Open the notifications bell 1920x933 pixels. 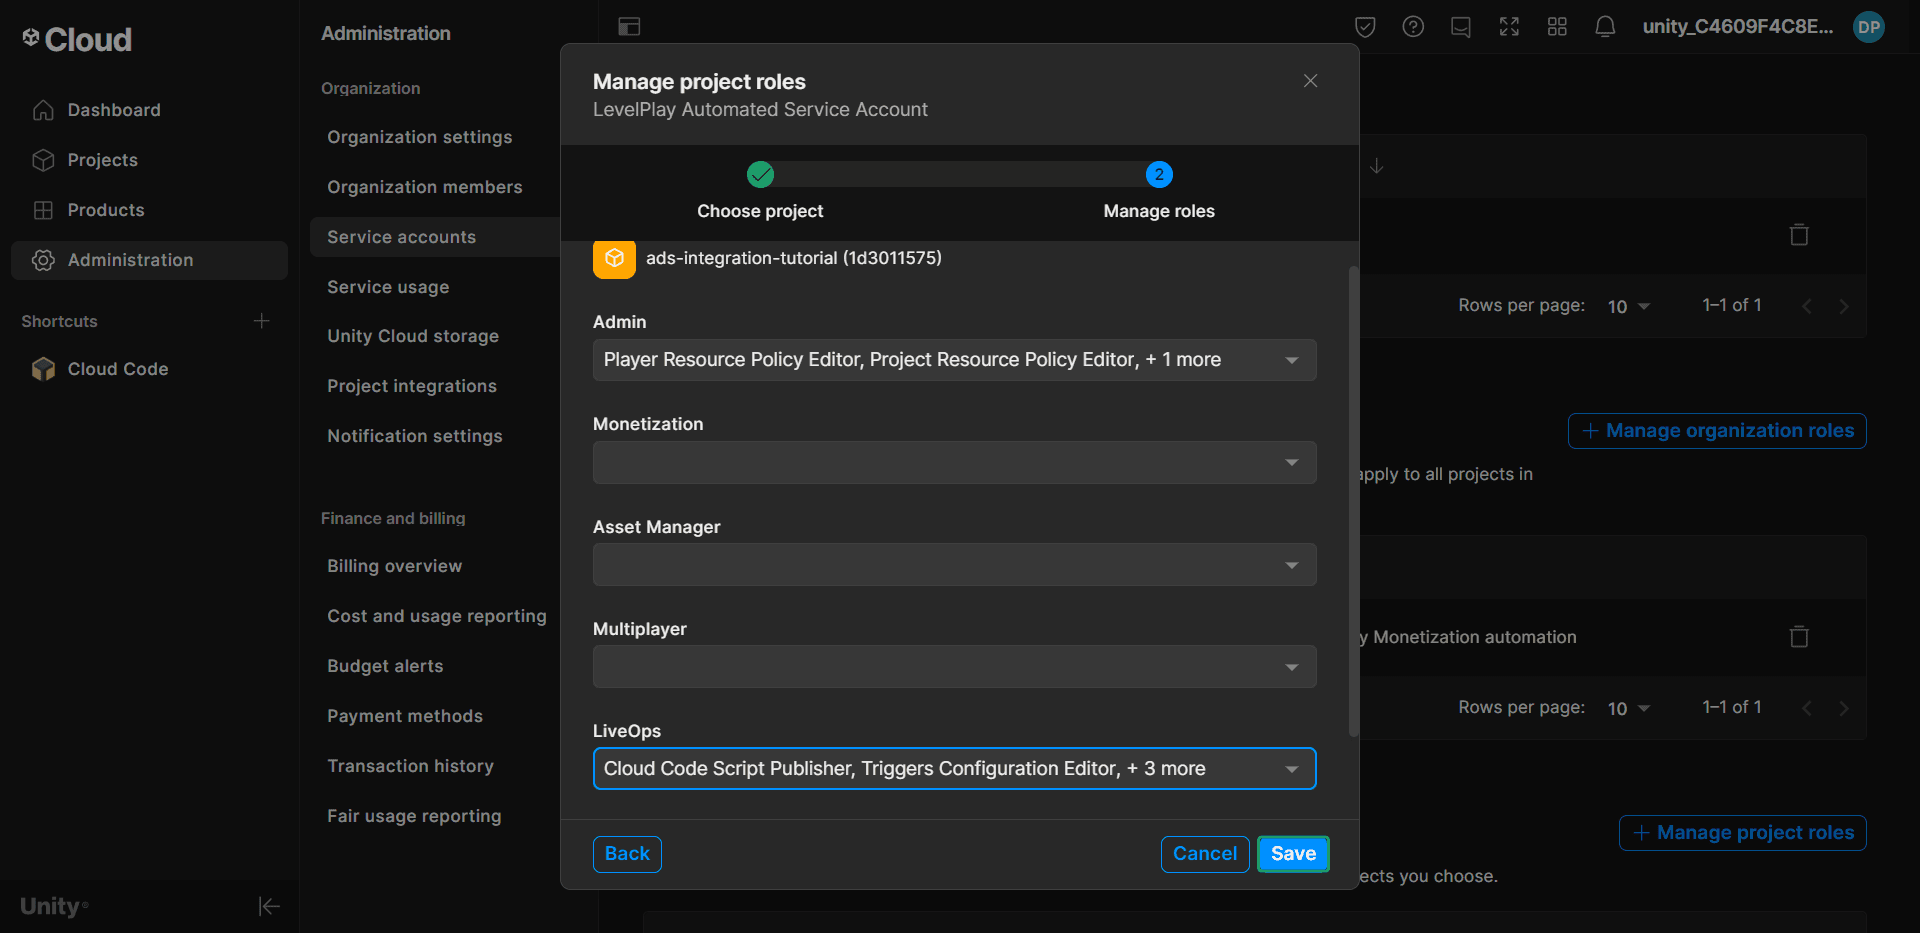click(1605, 27)
